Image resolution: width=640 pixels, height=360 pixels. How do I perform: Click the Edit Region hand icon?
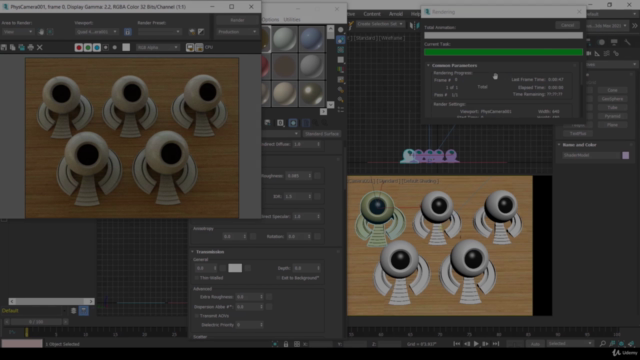coord(41,31)
